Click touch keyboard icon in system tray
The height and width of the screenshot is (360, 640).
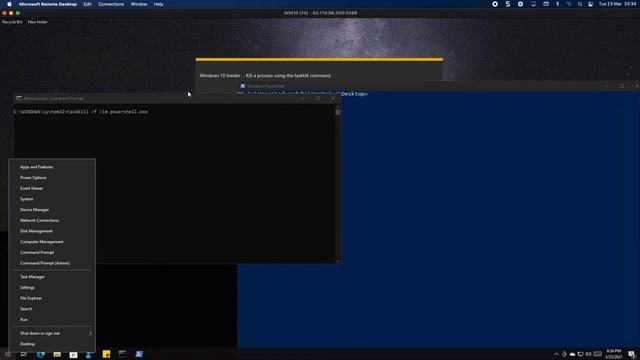(598, 354)
